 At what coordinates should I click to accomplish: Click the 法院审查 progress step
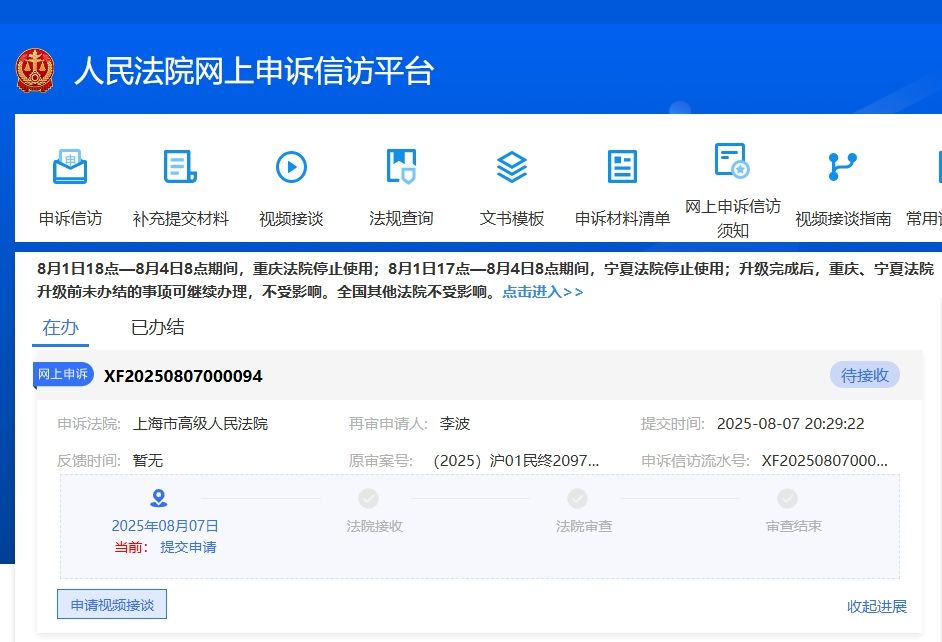point(577,498)
